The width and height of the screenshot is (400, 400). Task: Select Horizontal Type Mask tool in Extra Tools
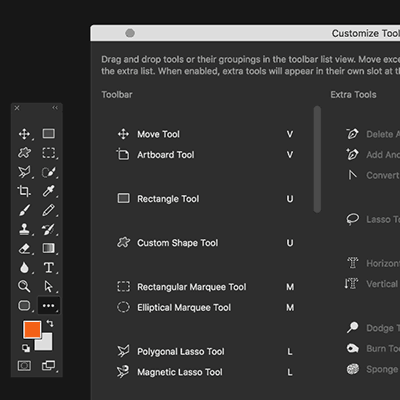click(x=372, y=263)
